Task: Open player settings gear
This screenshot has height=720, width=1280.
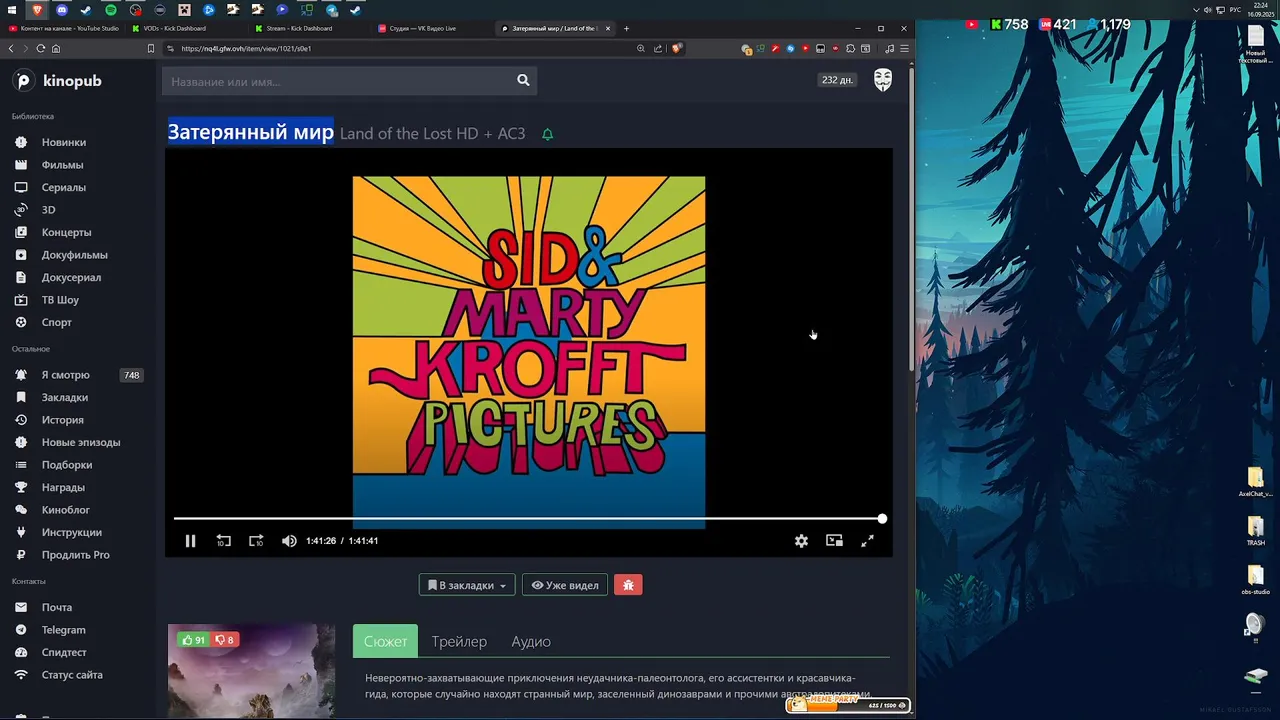Action: click(801, 541)
